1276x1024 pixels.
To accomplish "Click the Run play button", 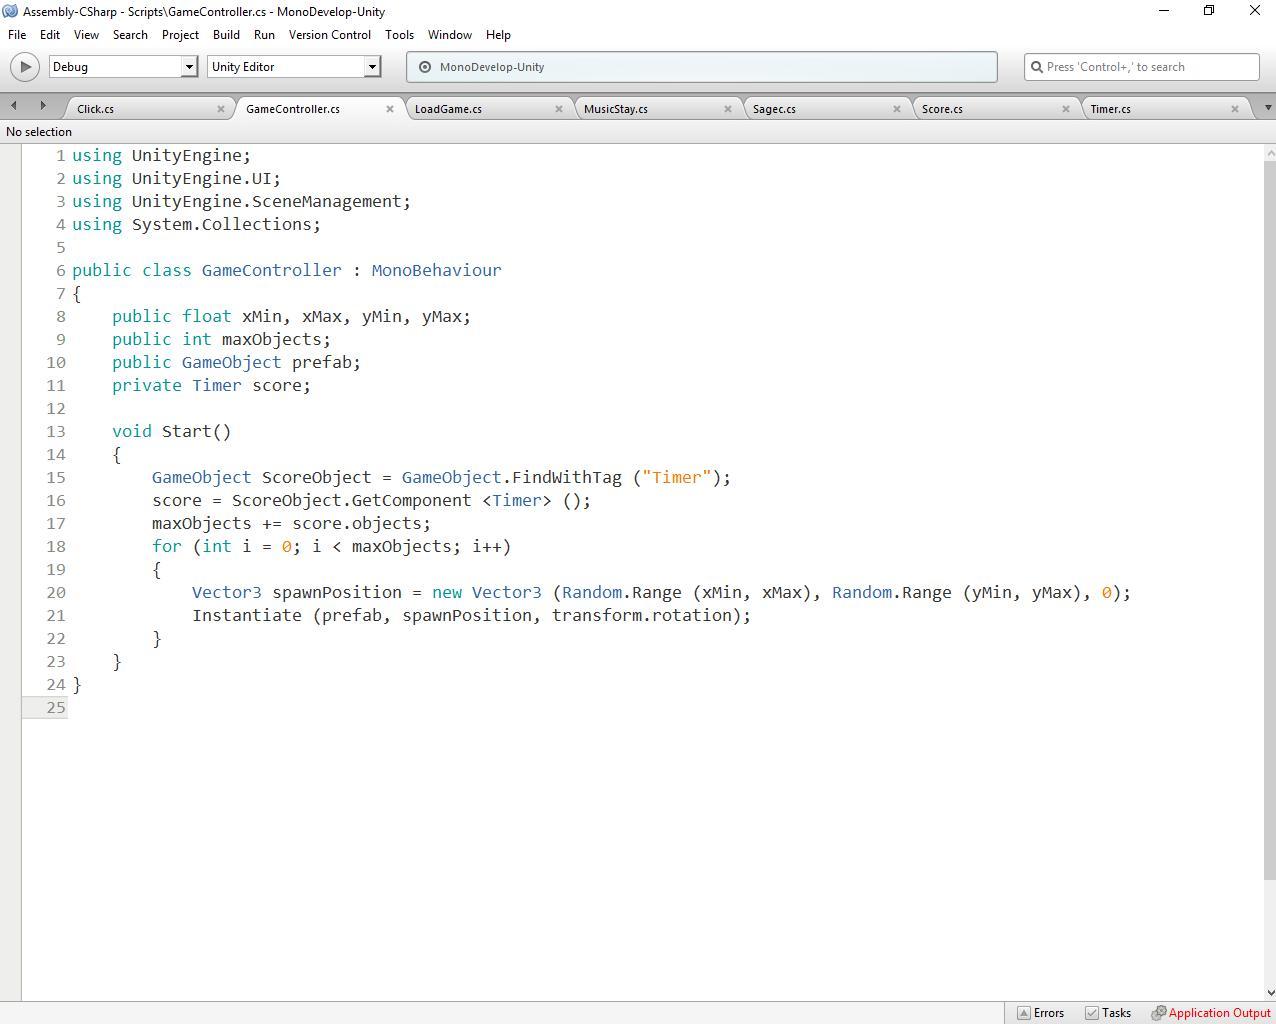I will click(24, 67).
